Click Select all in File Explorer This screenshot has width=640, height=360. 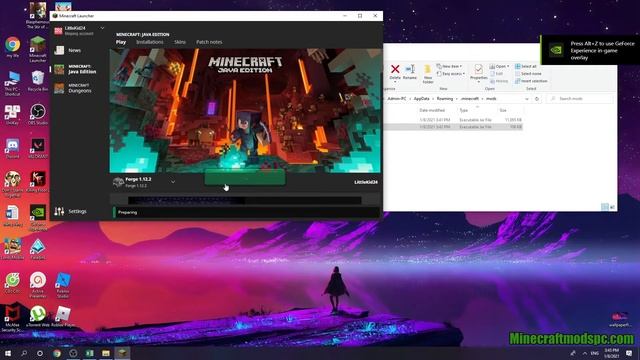click(x=526, y=66)
